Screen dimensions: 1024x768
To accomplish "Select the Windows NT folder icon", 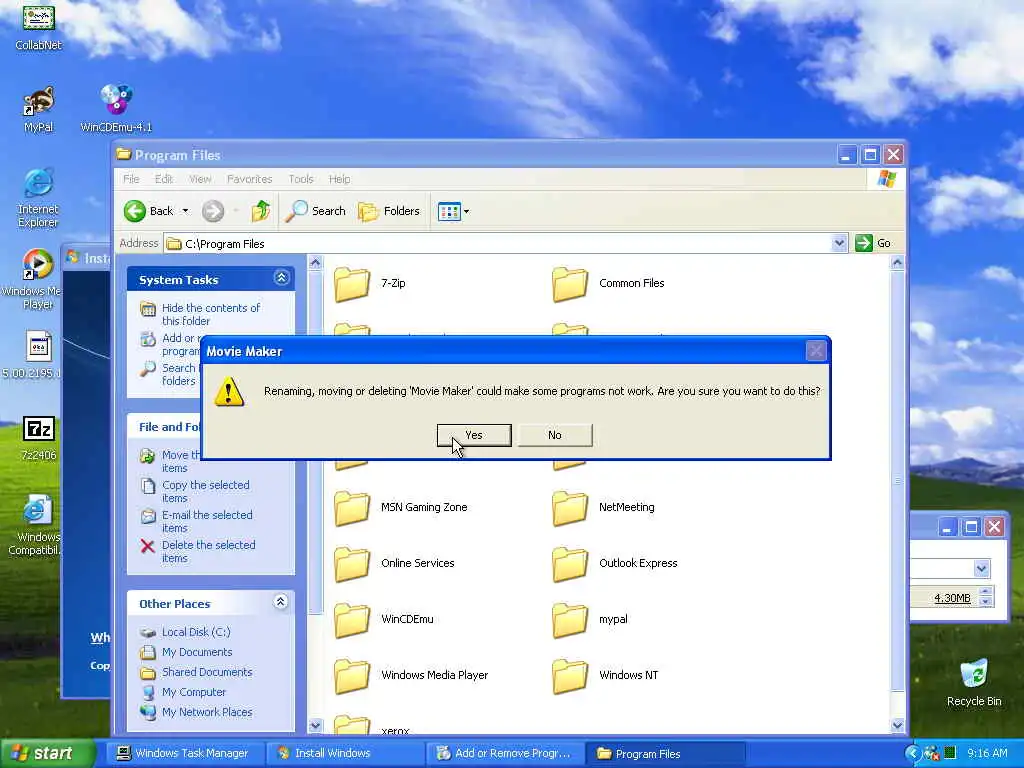I will 570,677.
